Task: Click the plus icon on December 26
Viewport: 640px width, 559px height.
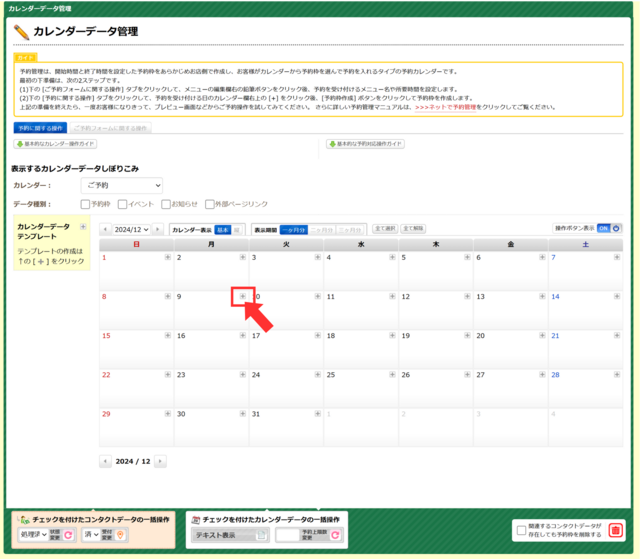Action: click(x=467, y=375)
